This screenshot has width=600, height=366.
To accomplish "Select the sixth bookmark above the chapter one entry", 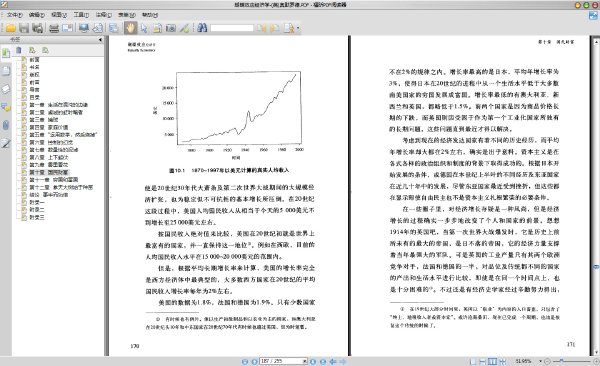I will point(34,97).
